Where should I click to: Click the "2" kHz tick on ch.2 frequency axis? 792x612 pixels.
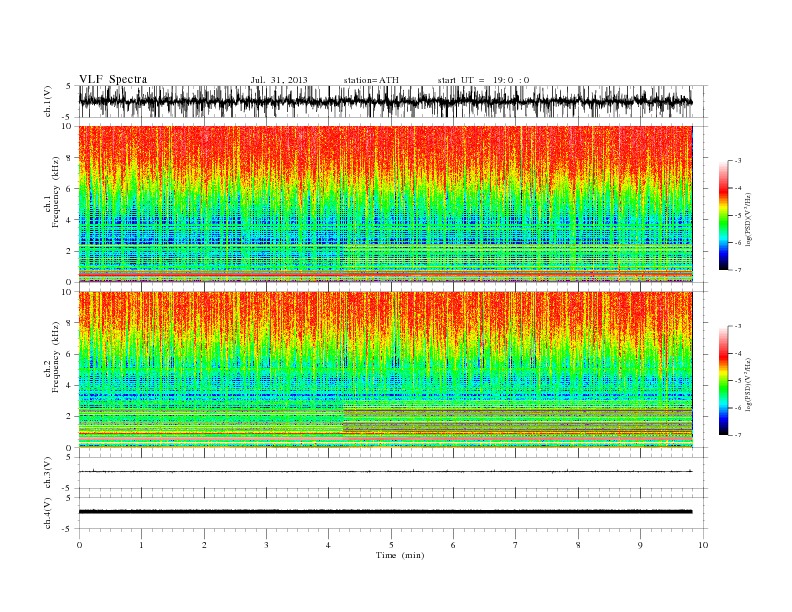point(70,417)
